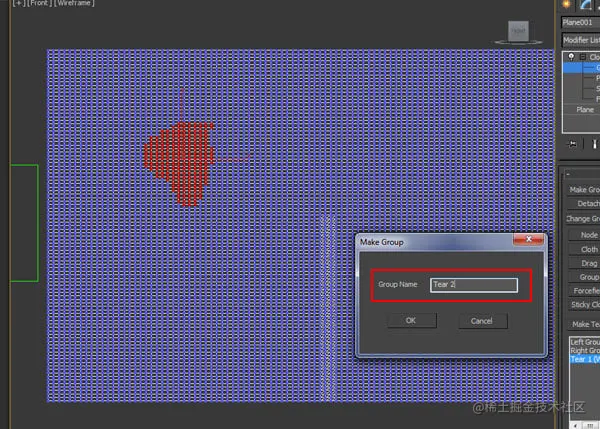This screenshot has width=600, height=429.
Task: Collapse the Group rollout minus icon
Action: [568, 174]
